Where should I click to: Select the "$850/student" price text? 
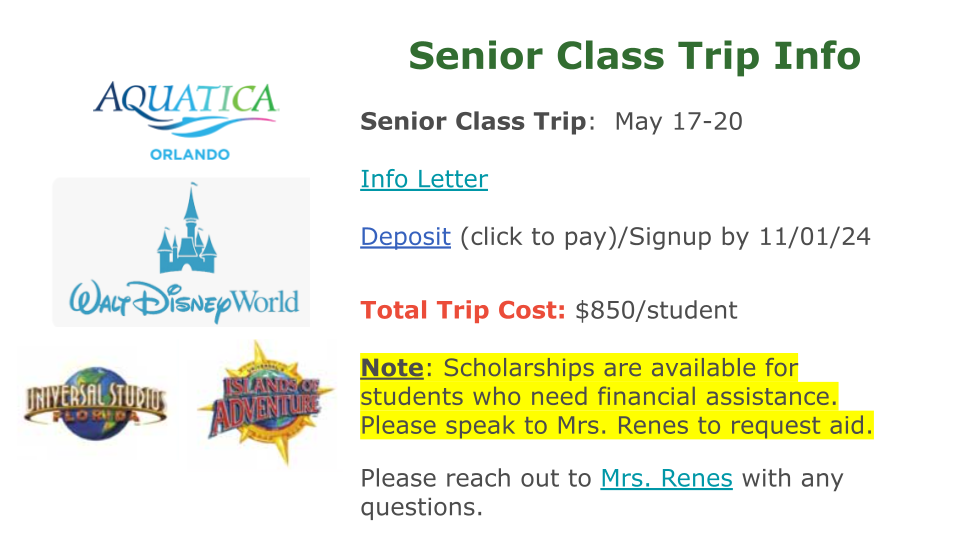point(656,310)
